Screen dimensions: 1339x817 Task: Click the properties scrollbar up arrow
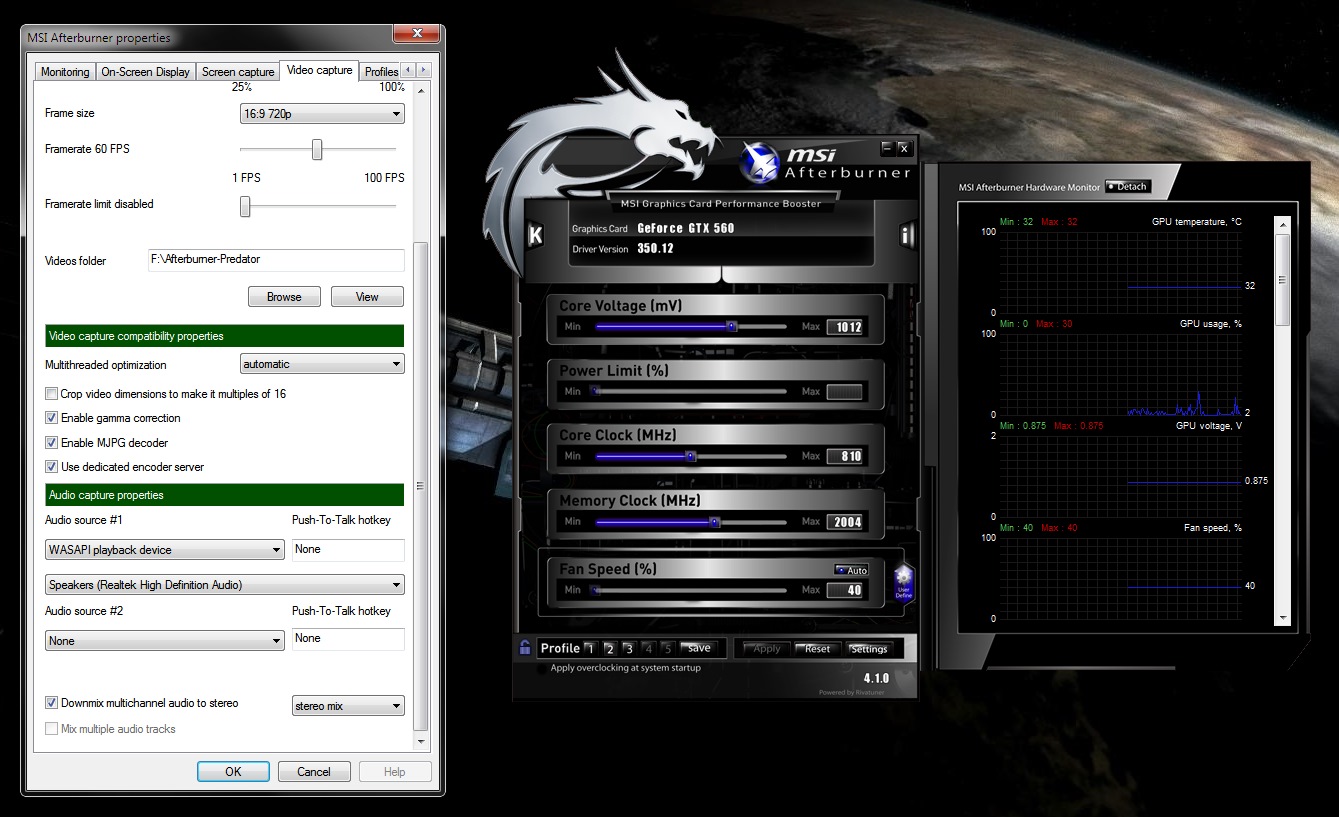(x=420, y=91)
